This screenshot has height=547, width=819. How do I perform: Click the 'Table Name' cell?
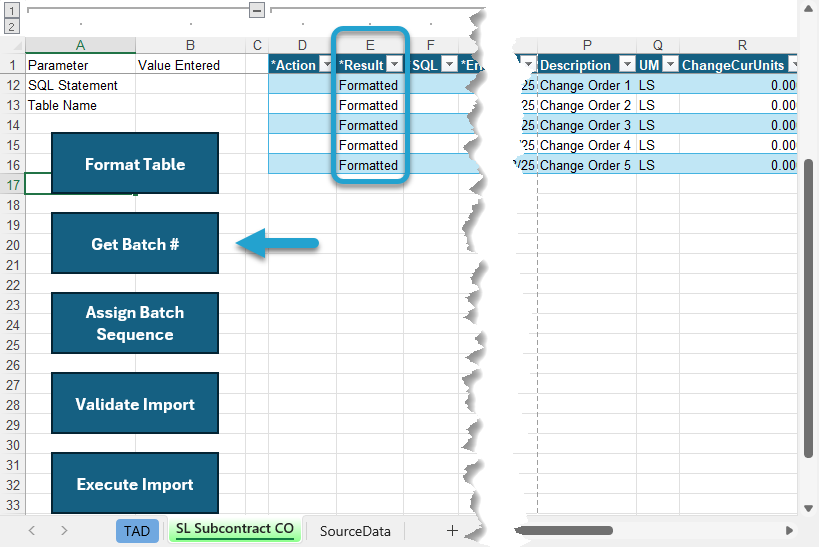(80, 105)
